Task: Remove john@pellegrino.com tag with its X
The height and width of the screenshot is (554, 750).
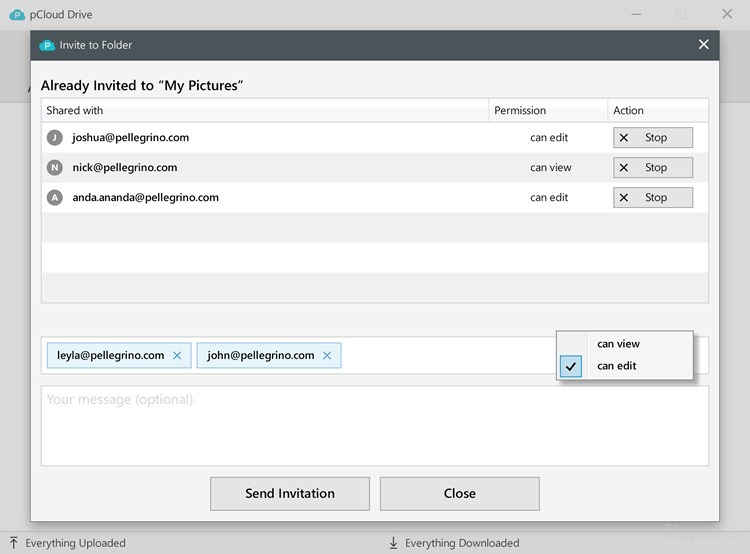Action: coord(327,355)
